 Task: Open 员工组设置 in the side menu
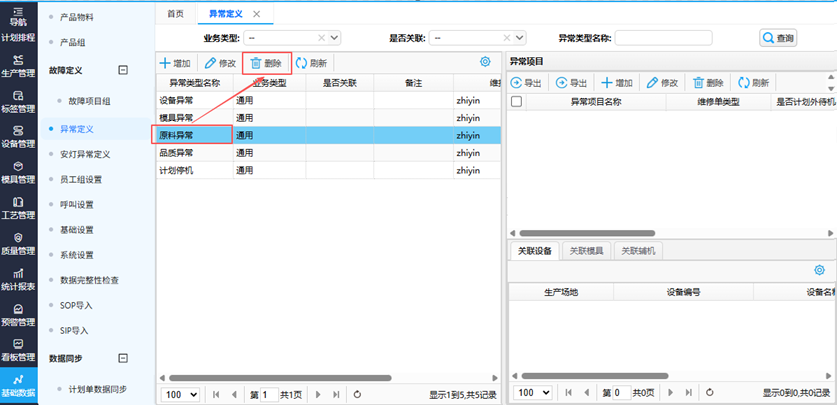81,179
